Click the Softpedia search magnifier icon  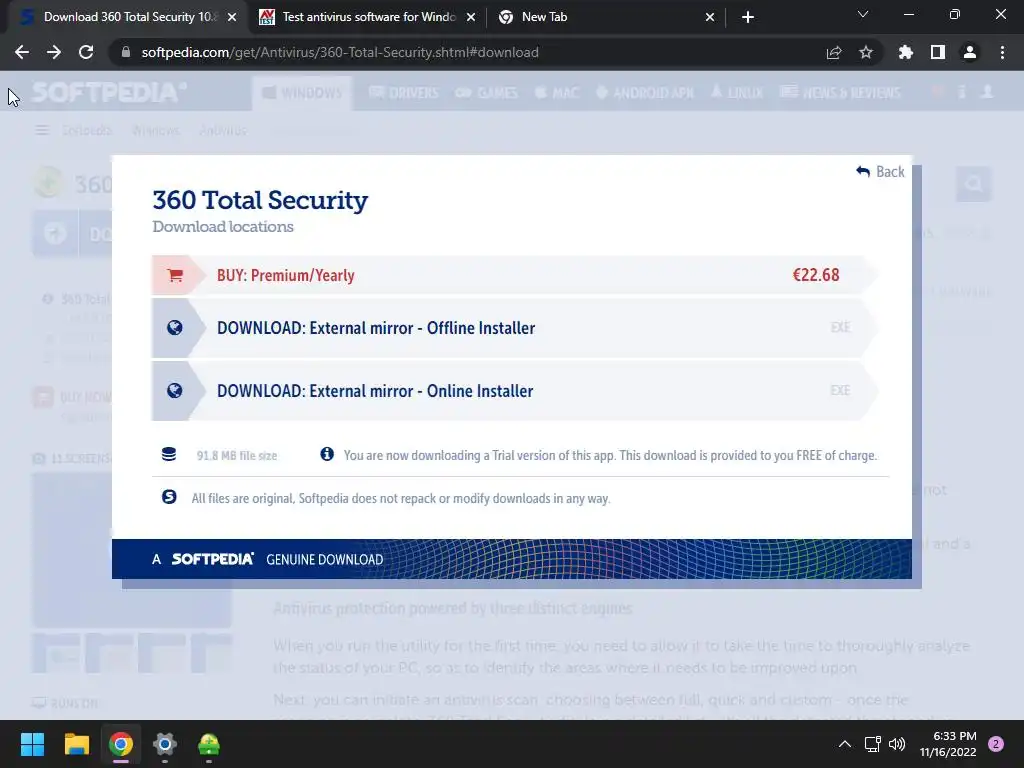[x=973, y=184]
